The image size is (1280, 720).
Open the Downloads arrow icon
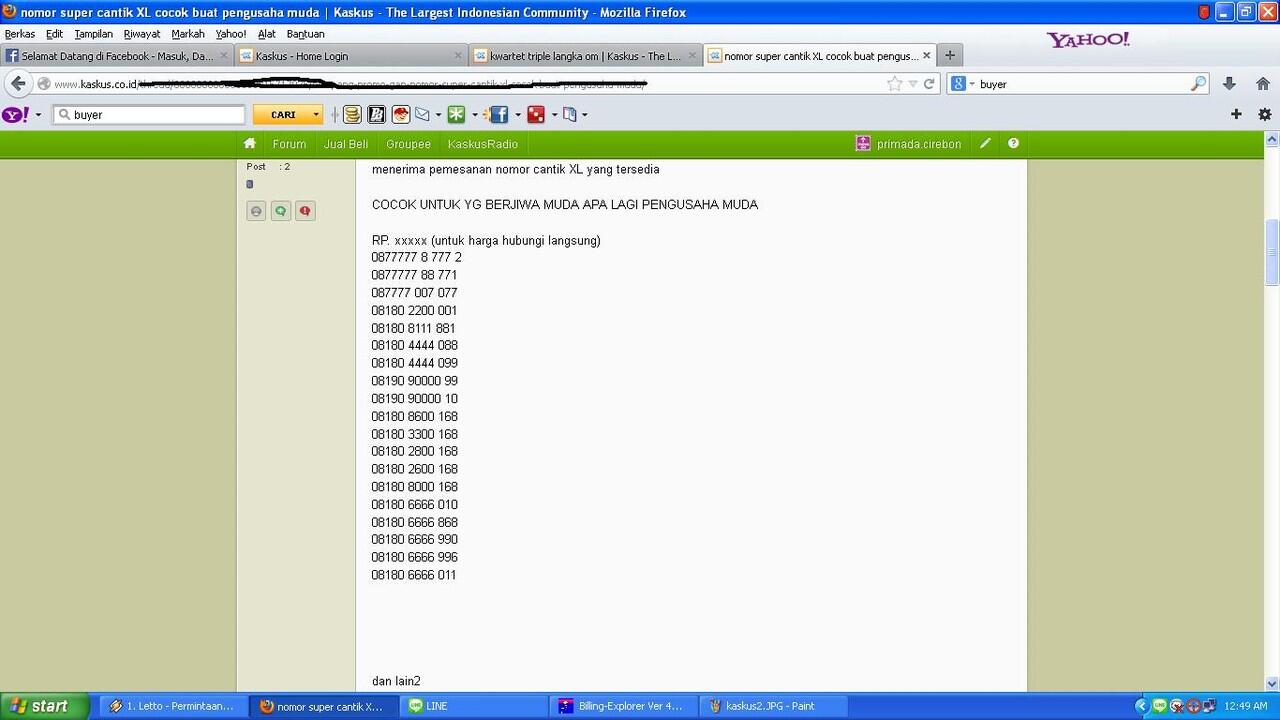click(1229, 84)
